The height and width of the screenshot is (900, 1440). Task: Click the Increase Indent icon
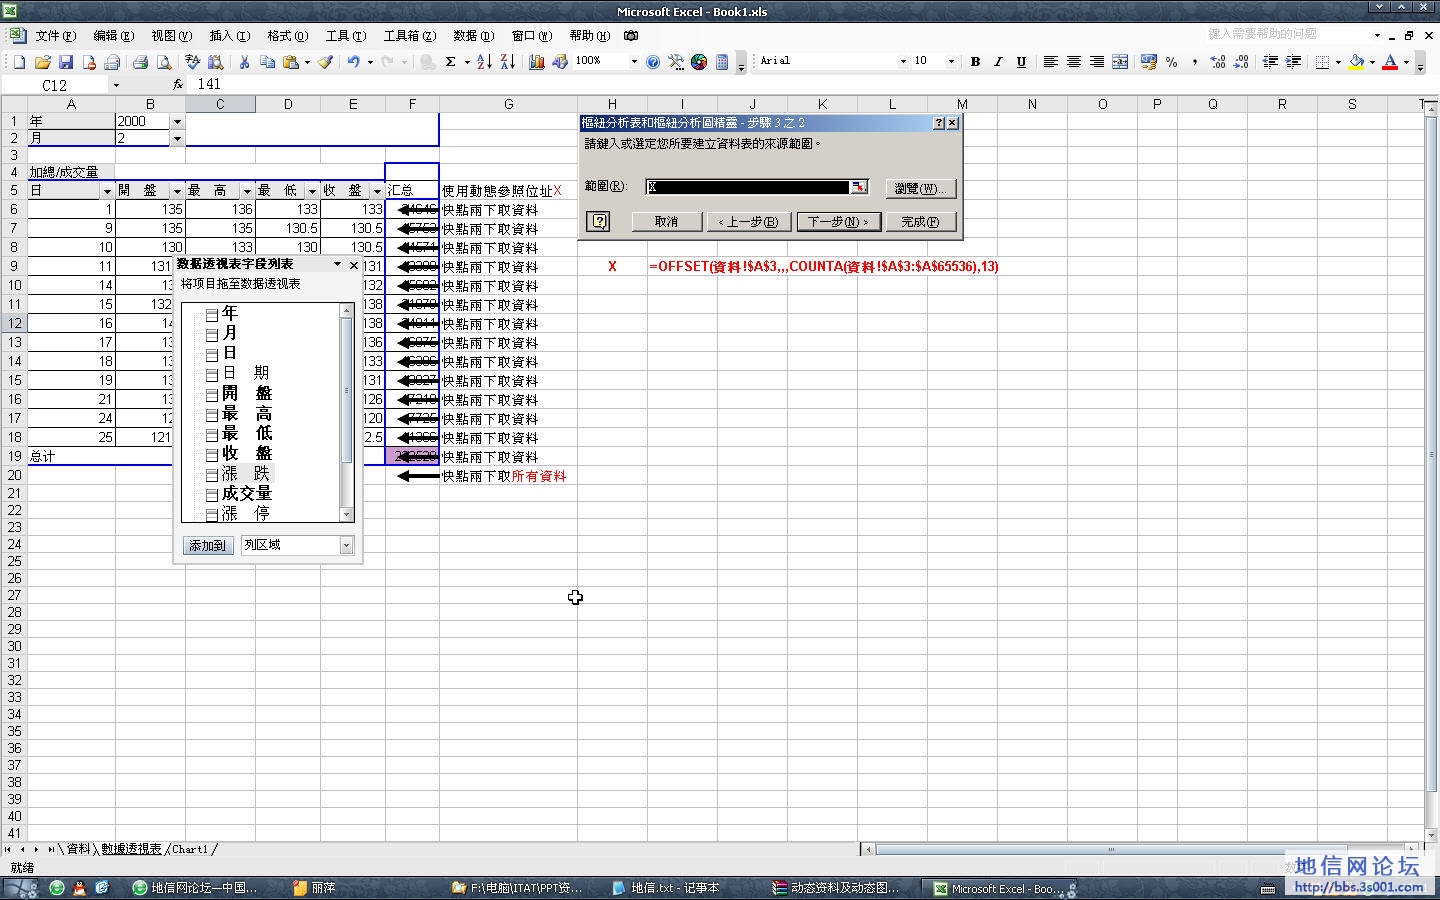tap(1293, 62)
